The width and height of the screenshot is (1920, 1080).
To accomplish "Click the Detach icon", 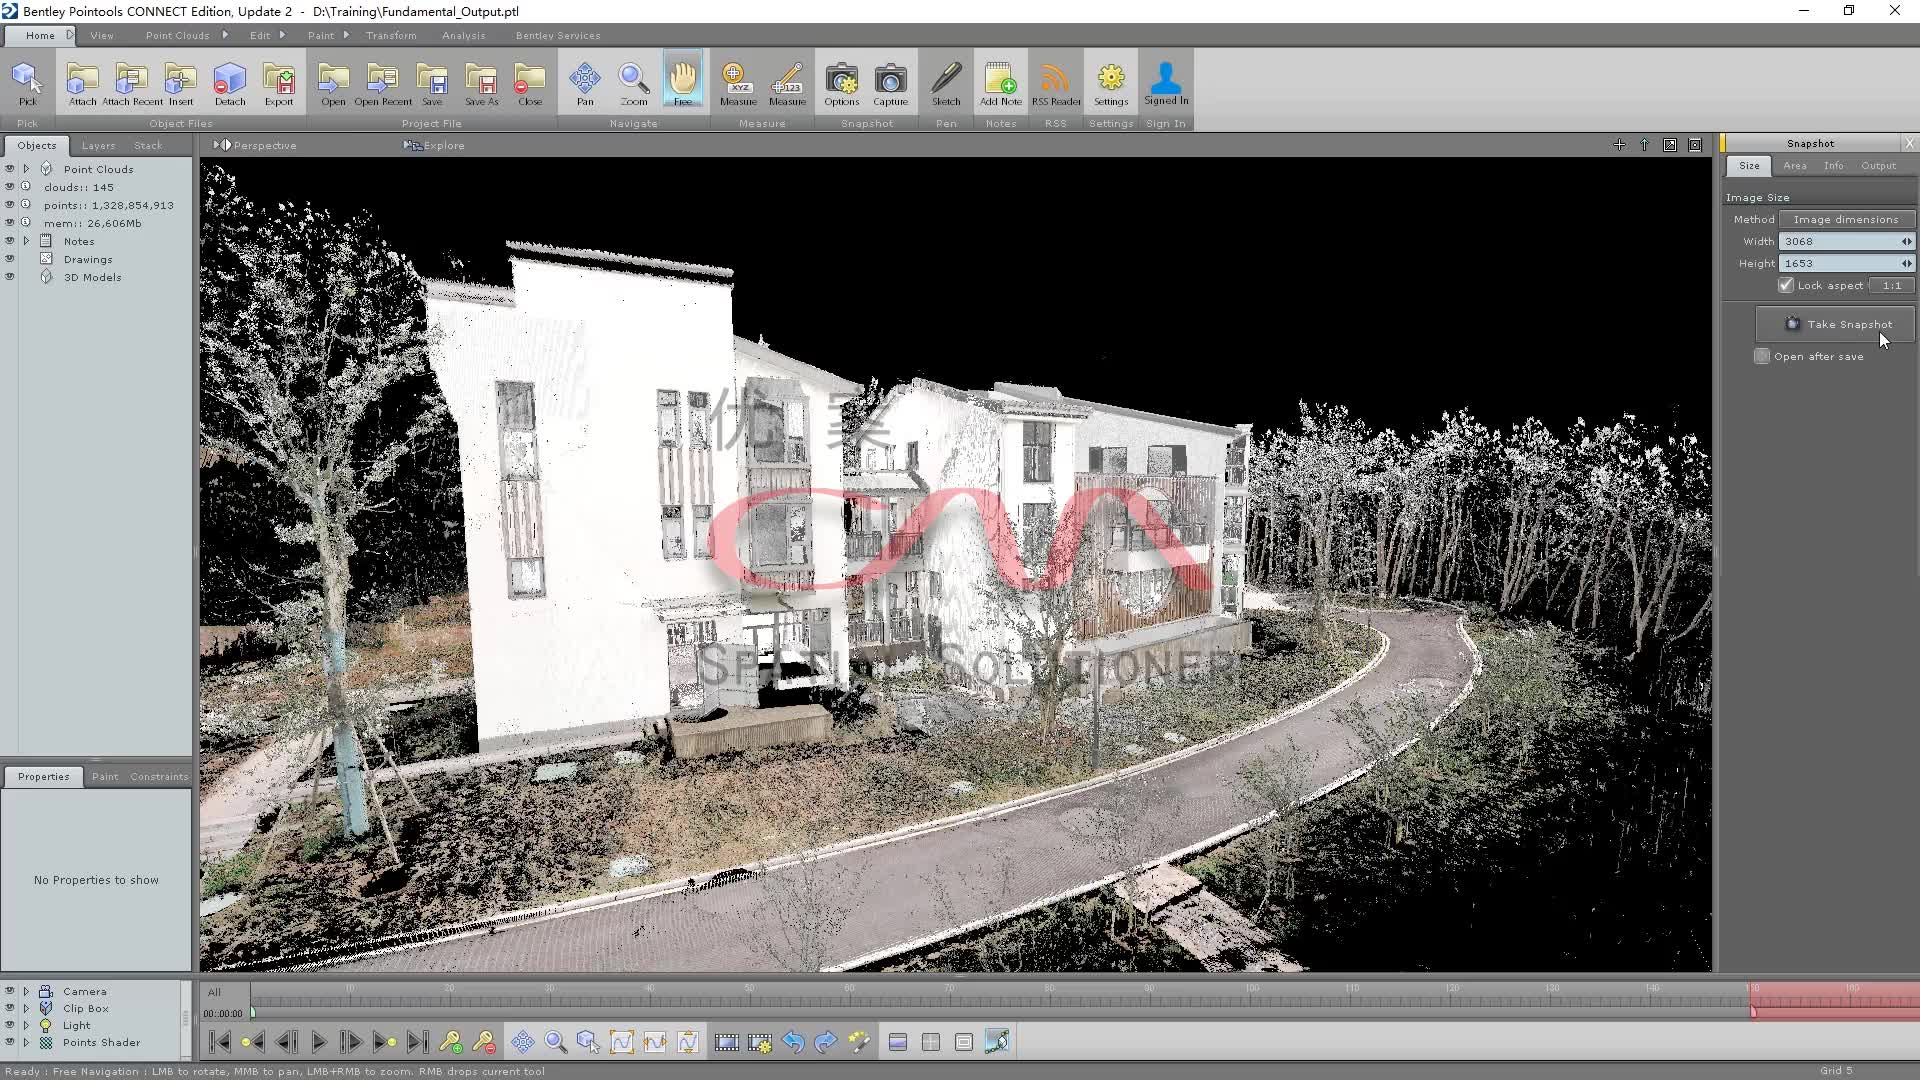I will click(x=229, y=84).
